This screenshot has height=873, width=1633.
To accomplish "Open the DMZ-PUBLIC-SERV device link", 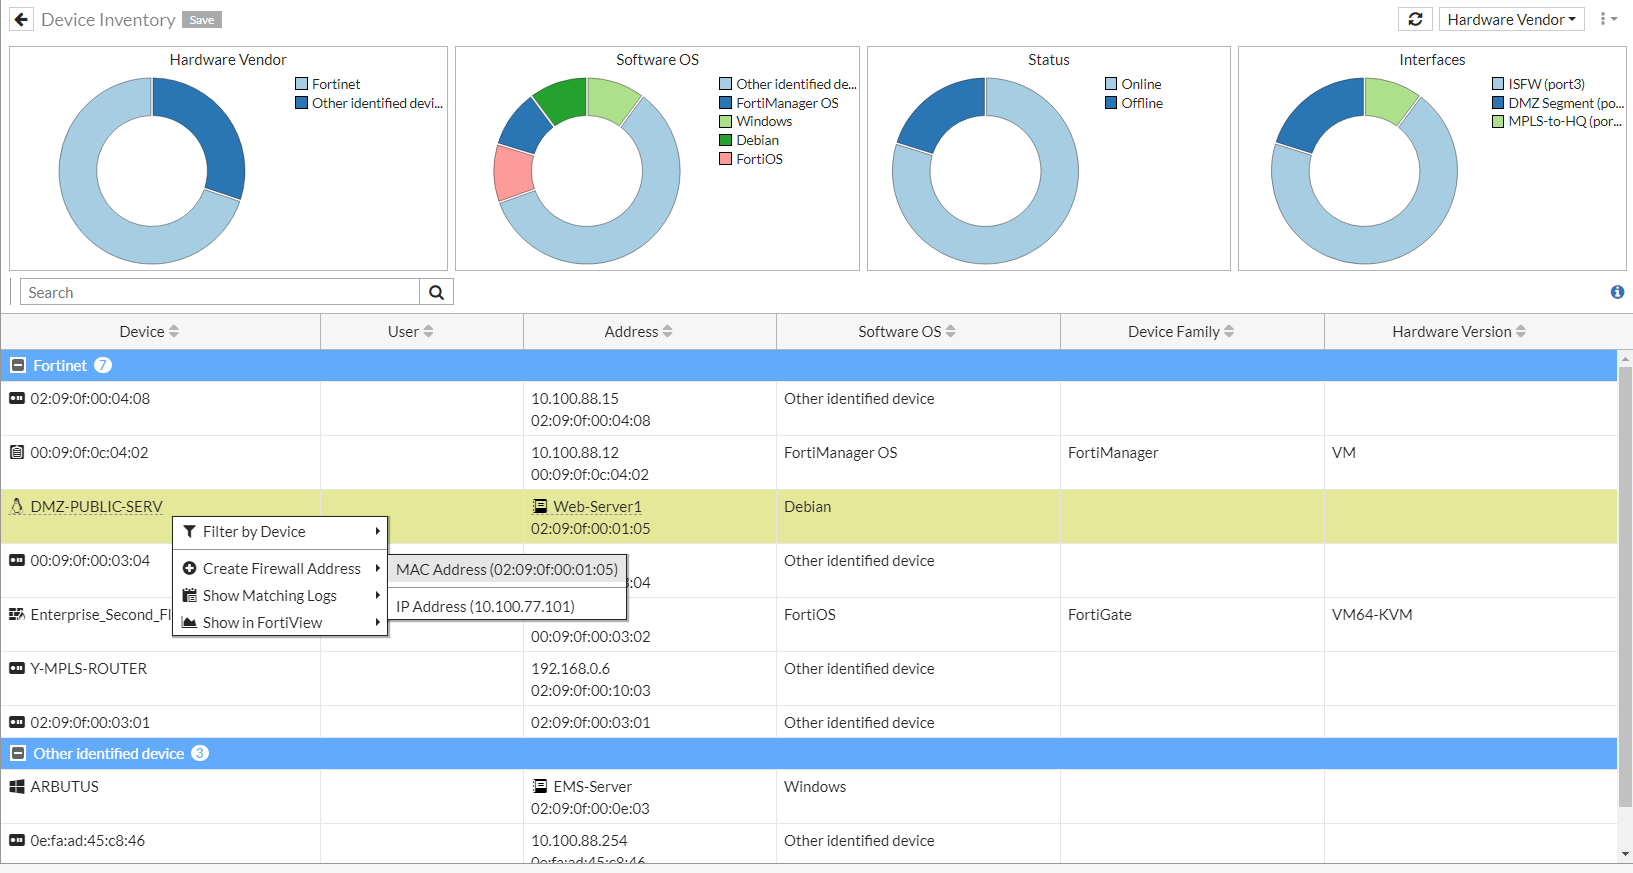I will tap(97, 506).
